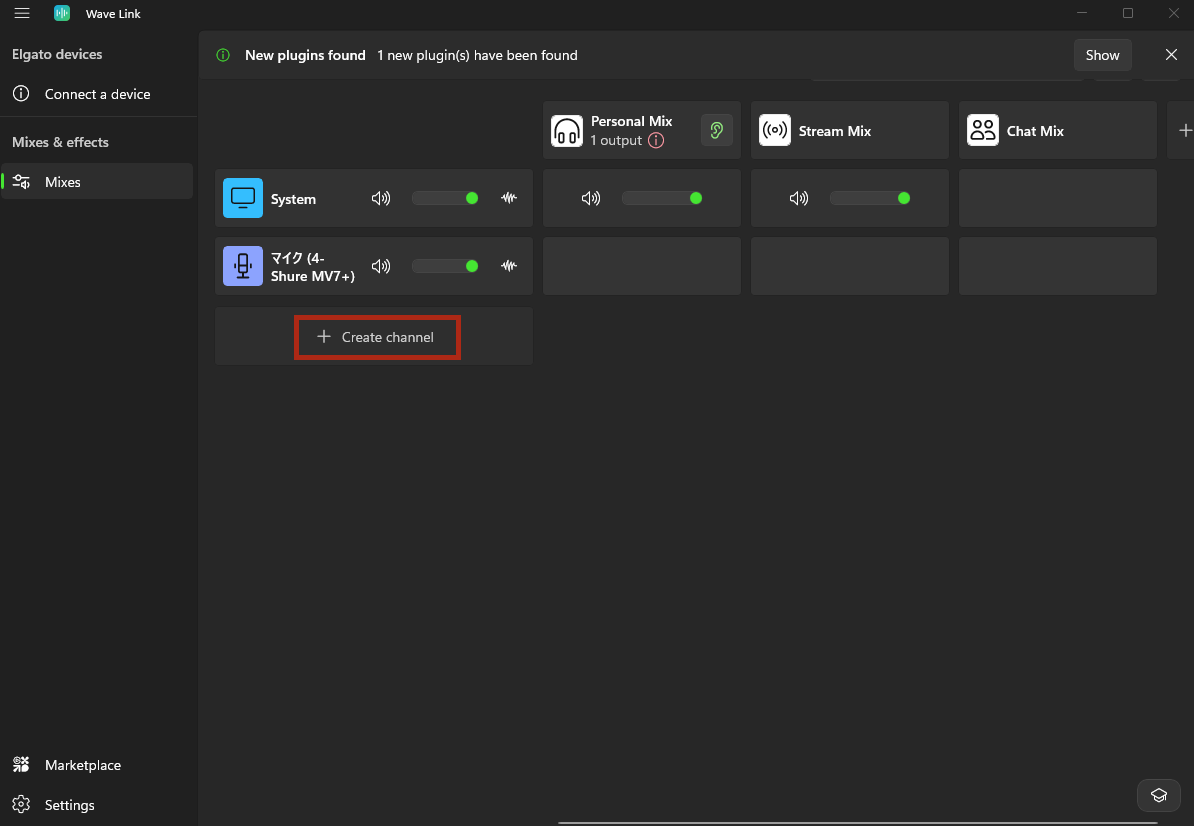Toggle Personal Mix monitoring ear icon
The image size is (1194, 826).
point(717,130)
